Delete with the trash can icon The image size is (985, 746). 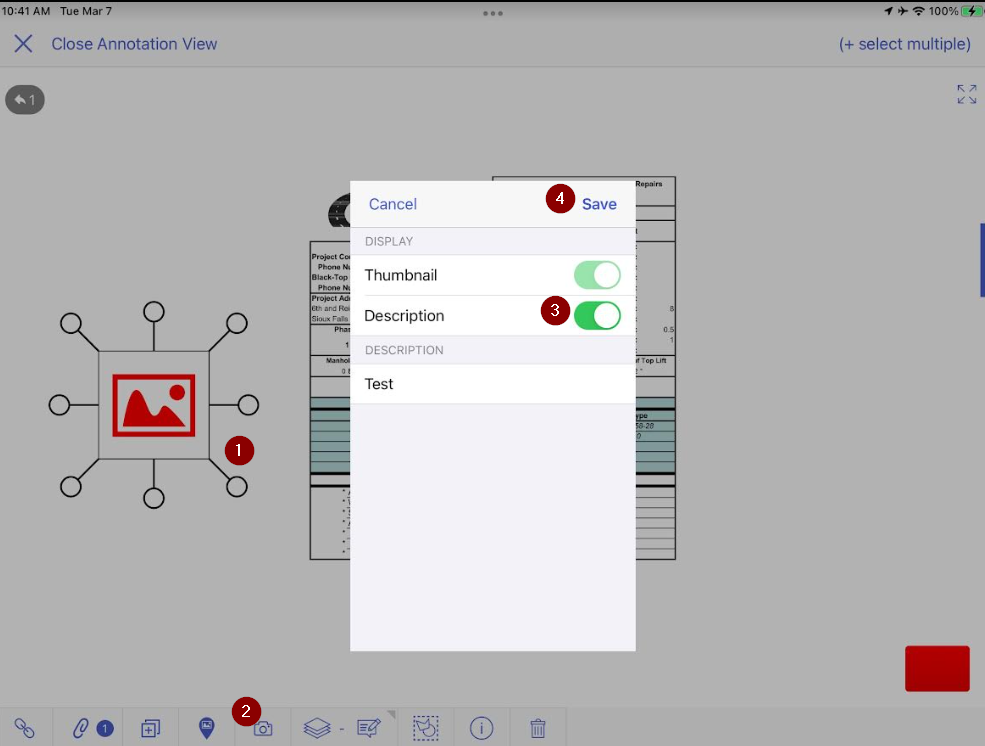tap(538, 728)
